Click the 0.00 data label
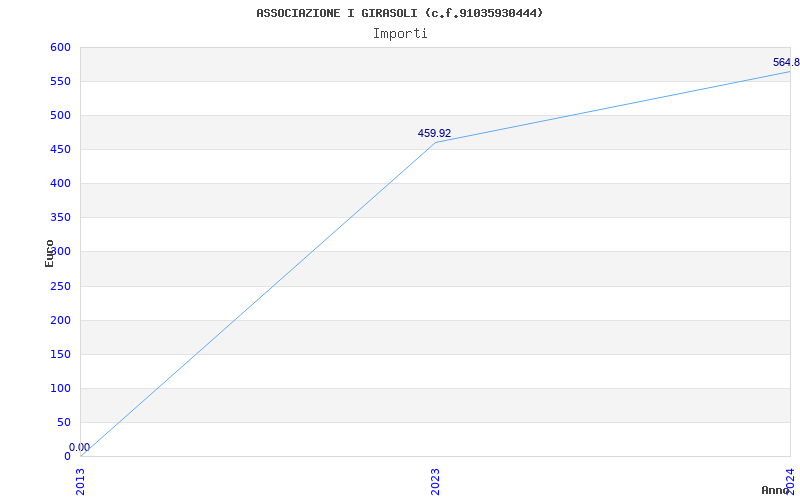The width and height of the screenshot is (800, 500). 79,447
